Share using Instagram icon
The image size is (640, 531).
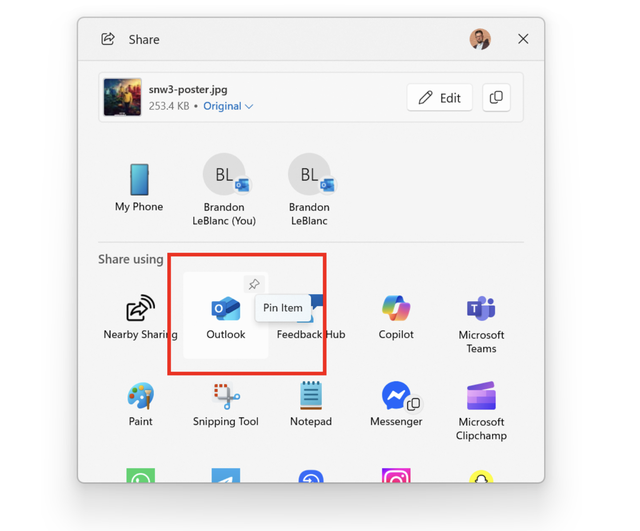396,476
